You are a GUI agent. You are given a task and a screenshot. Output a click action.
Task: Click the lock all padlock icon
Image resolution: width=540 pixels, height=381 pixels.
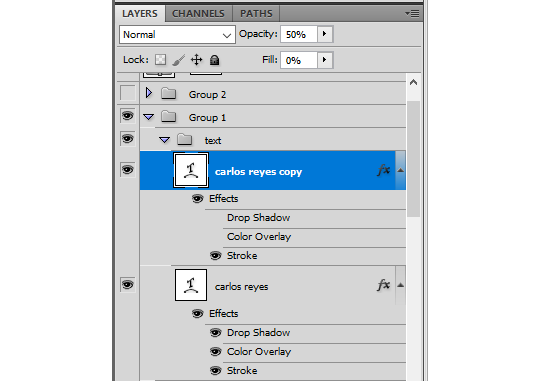(215, 60)
